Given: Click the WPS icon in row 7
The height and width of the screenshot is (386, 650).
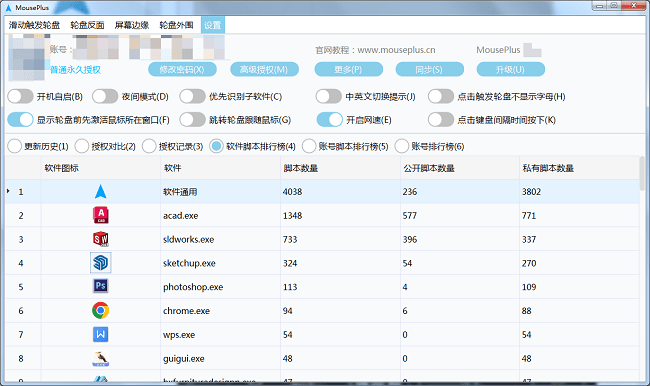Looking at the screenshot, I should [x=101, y=334].
